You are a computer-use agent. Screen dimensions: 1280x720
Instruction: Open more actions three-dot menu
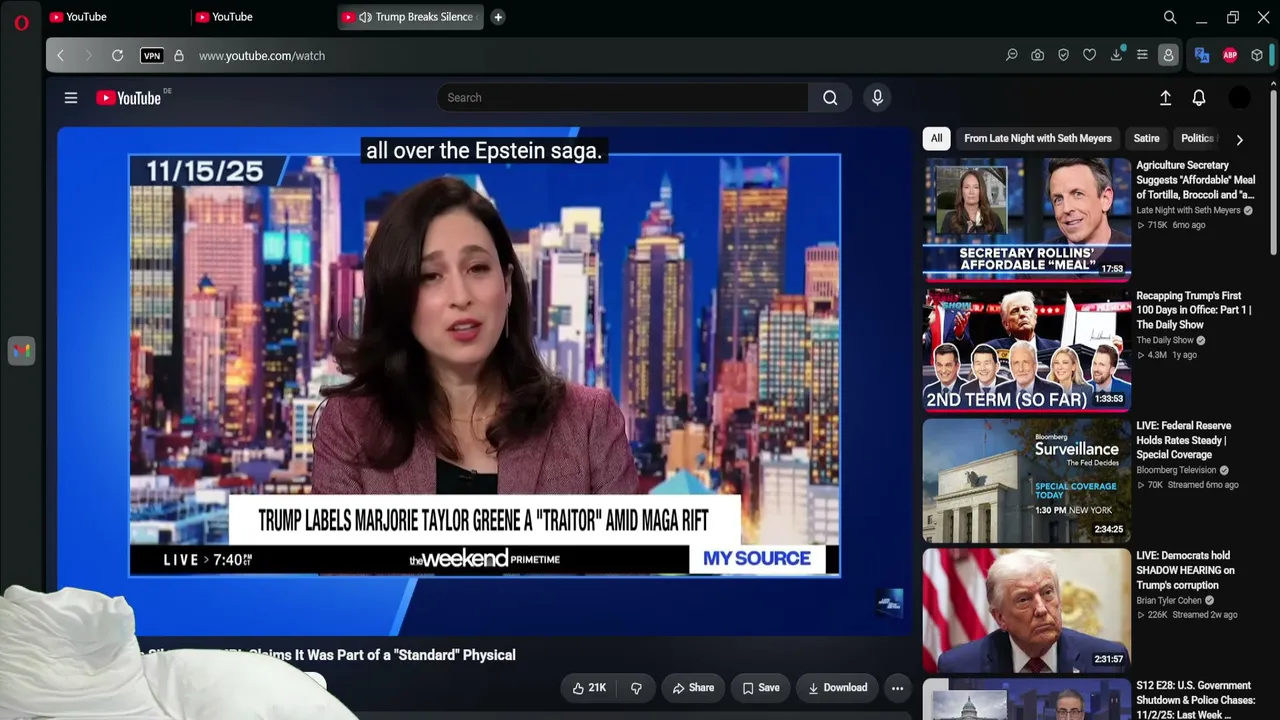[x=897, y=688]
